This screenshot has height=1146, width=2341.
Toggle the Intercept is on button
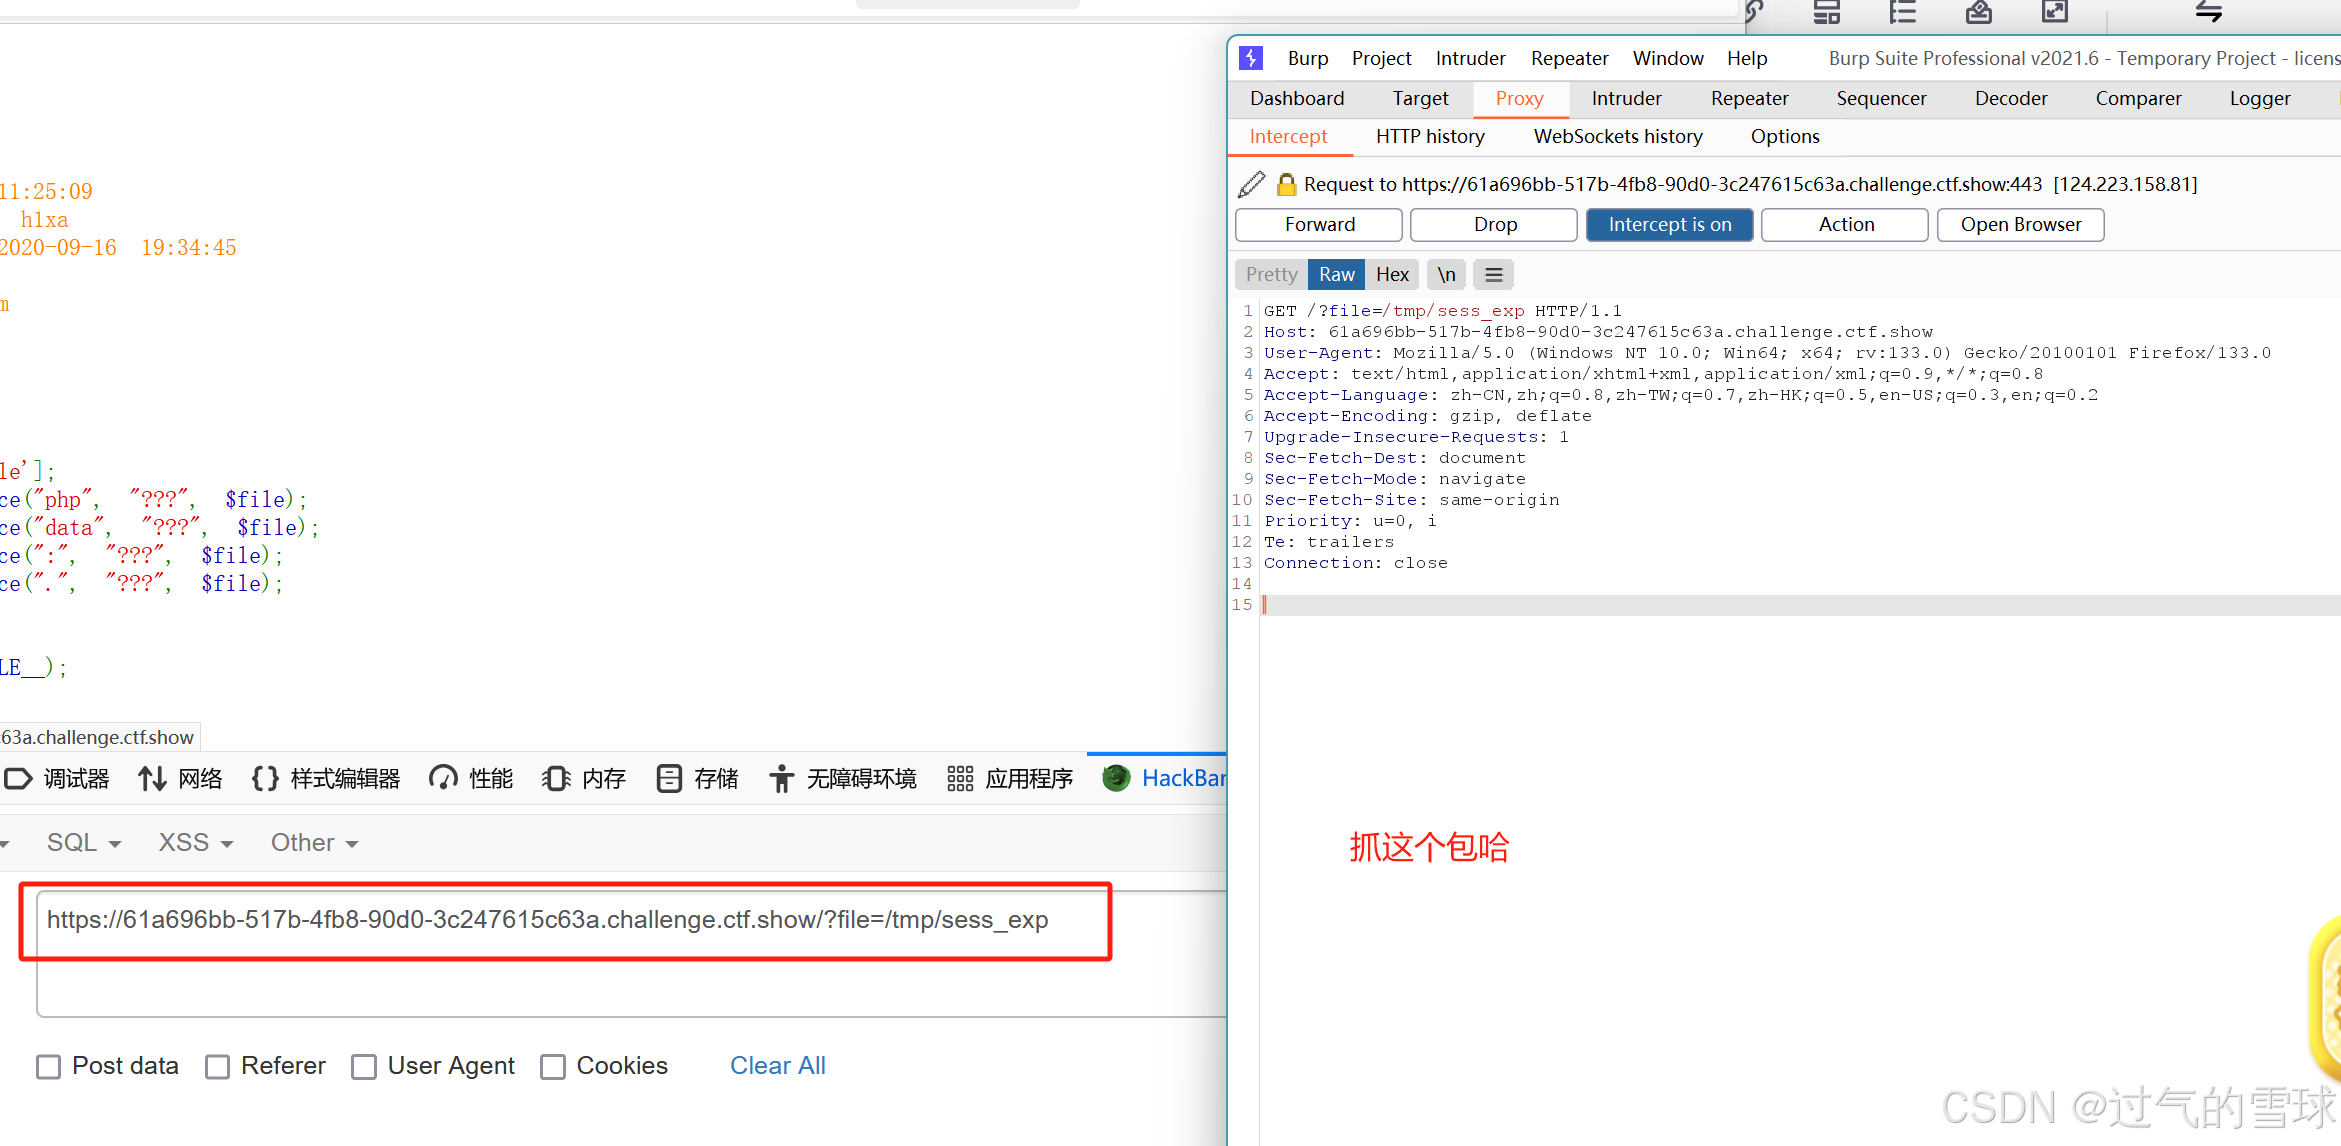pyautogui.click(x=1669, y=224)
